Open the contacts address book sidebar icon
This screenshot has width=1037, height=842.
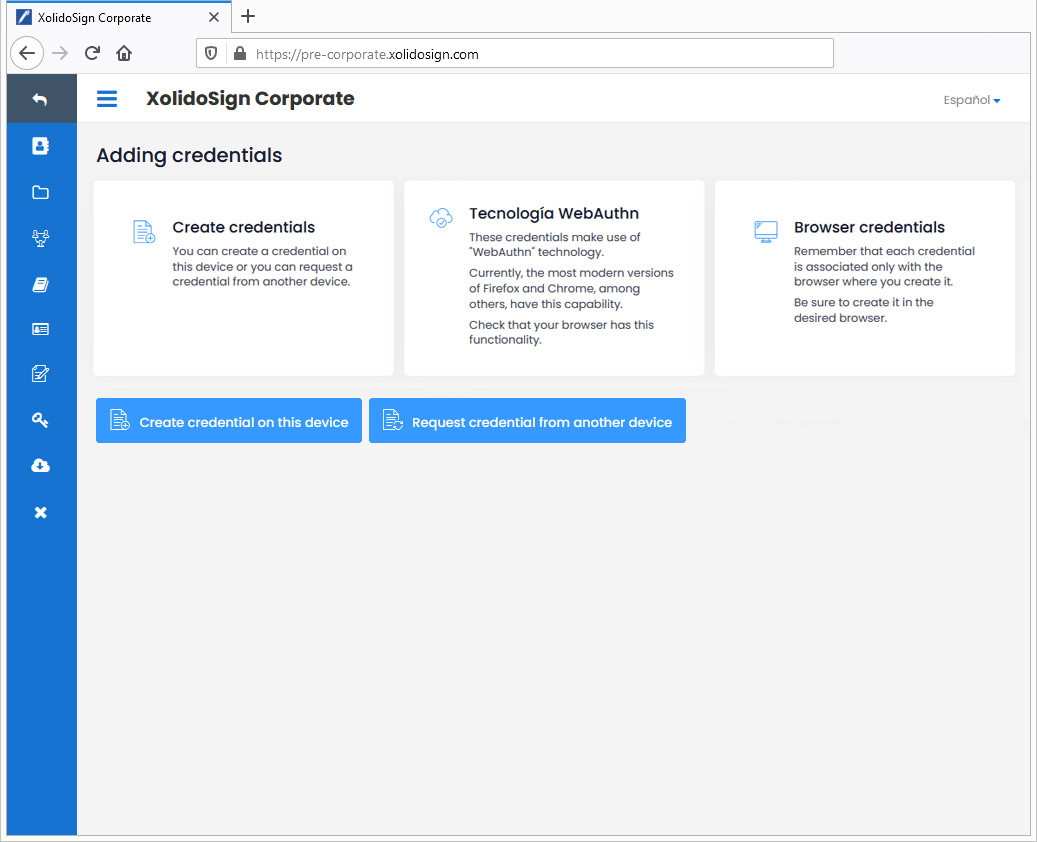pos(40,146)
